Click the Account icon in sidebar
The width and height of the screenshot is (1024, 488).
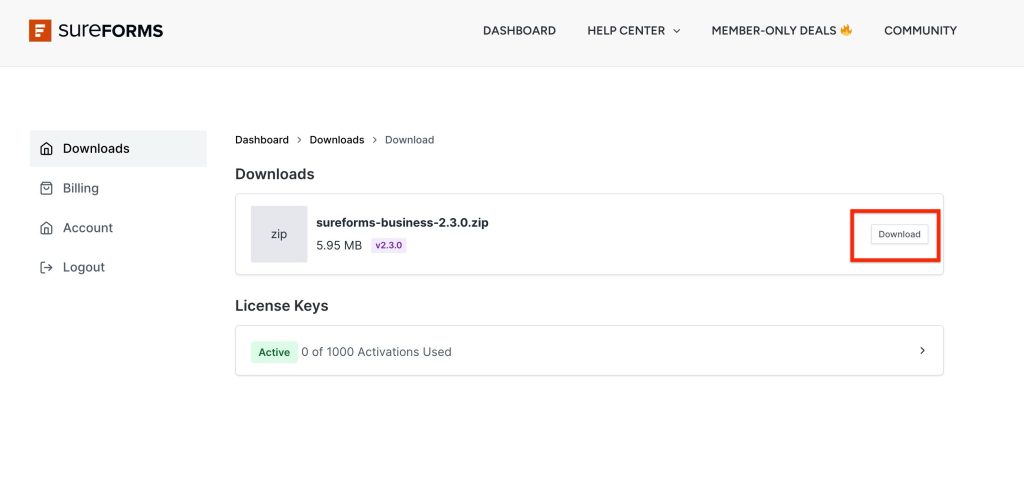click(46, 228)
